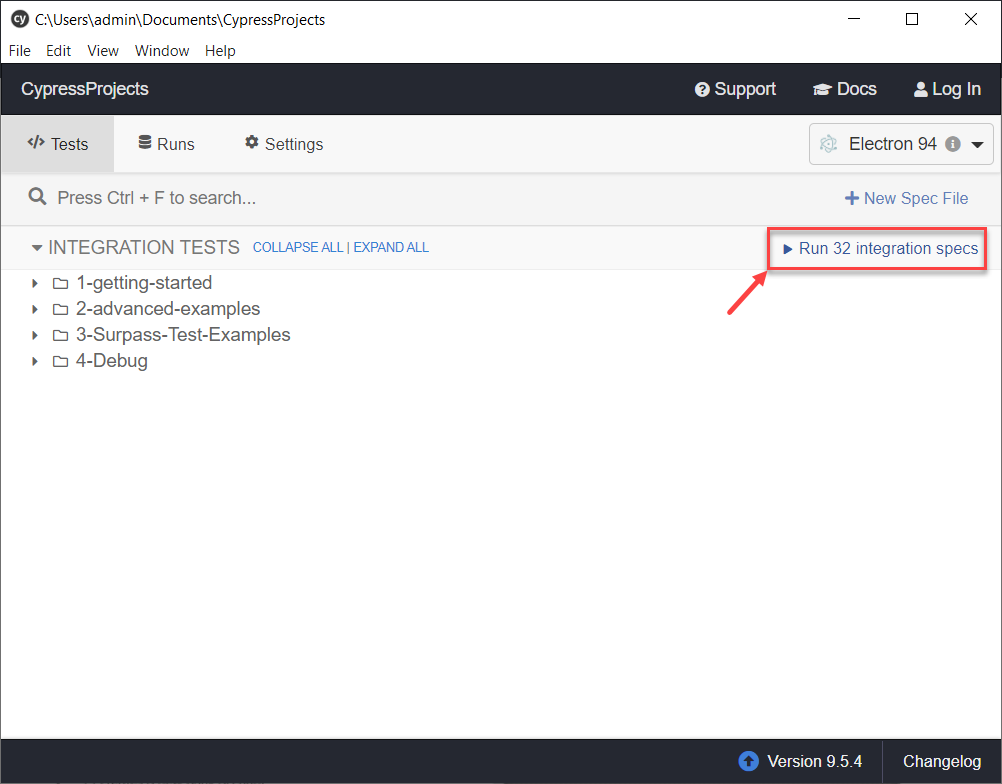The width and height of the screenshot is (1002, 784).
Task: Click the graduation cap Docs icon
Action: [x=822, y=89]
